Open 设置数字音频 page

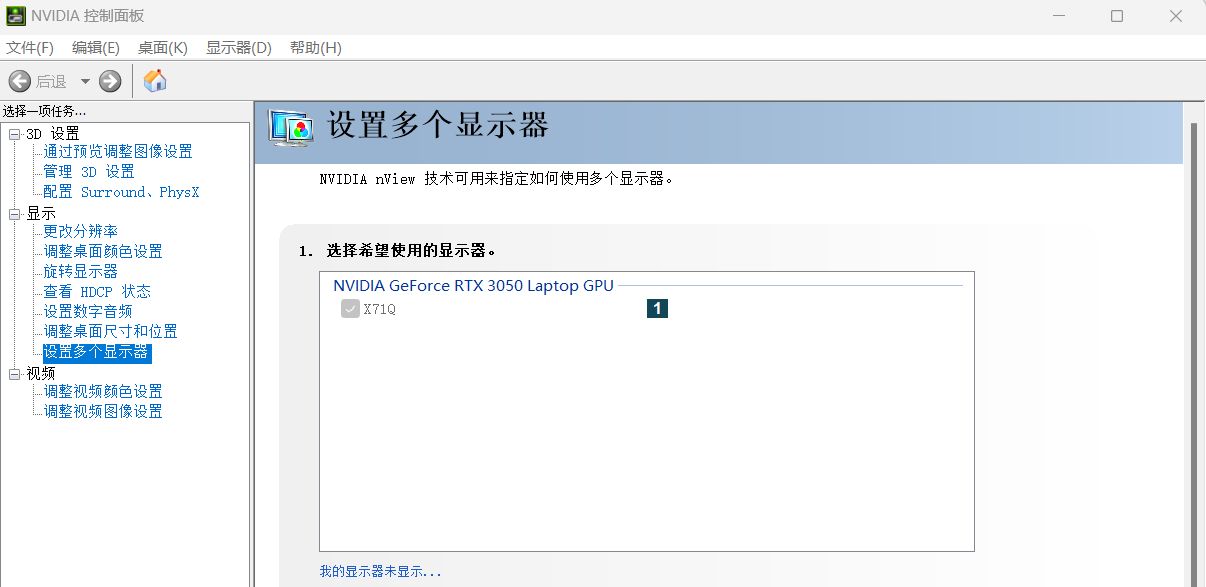[88, 312]
